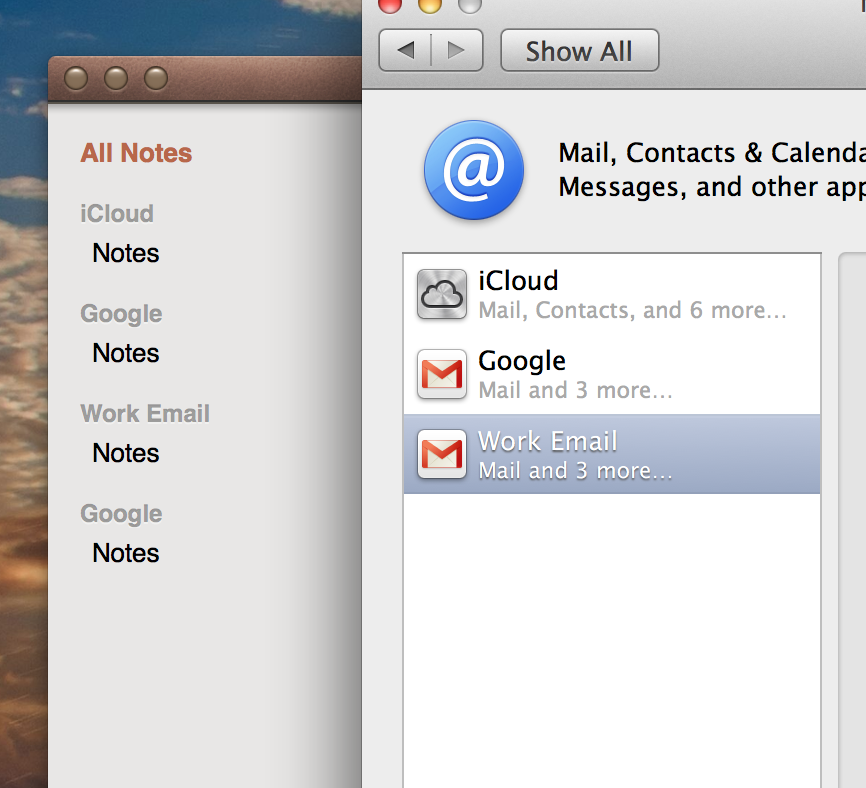Select Notes folder under first Google heading
This screenshot has width=866, height=788.
(x=126, y=353)
